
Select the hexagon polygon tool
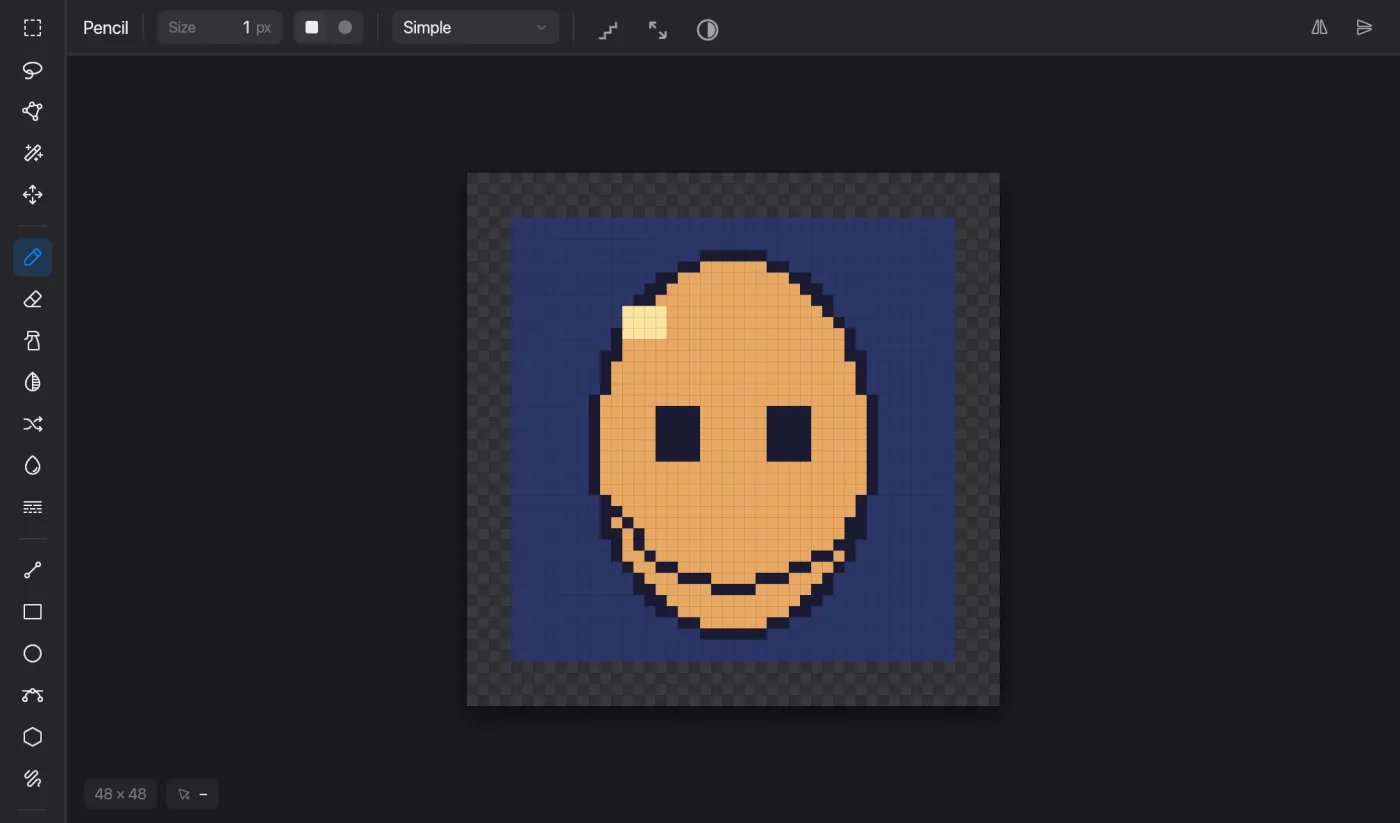tap(33, 737)
